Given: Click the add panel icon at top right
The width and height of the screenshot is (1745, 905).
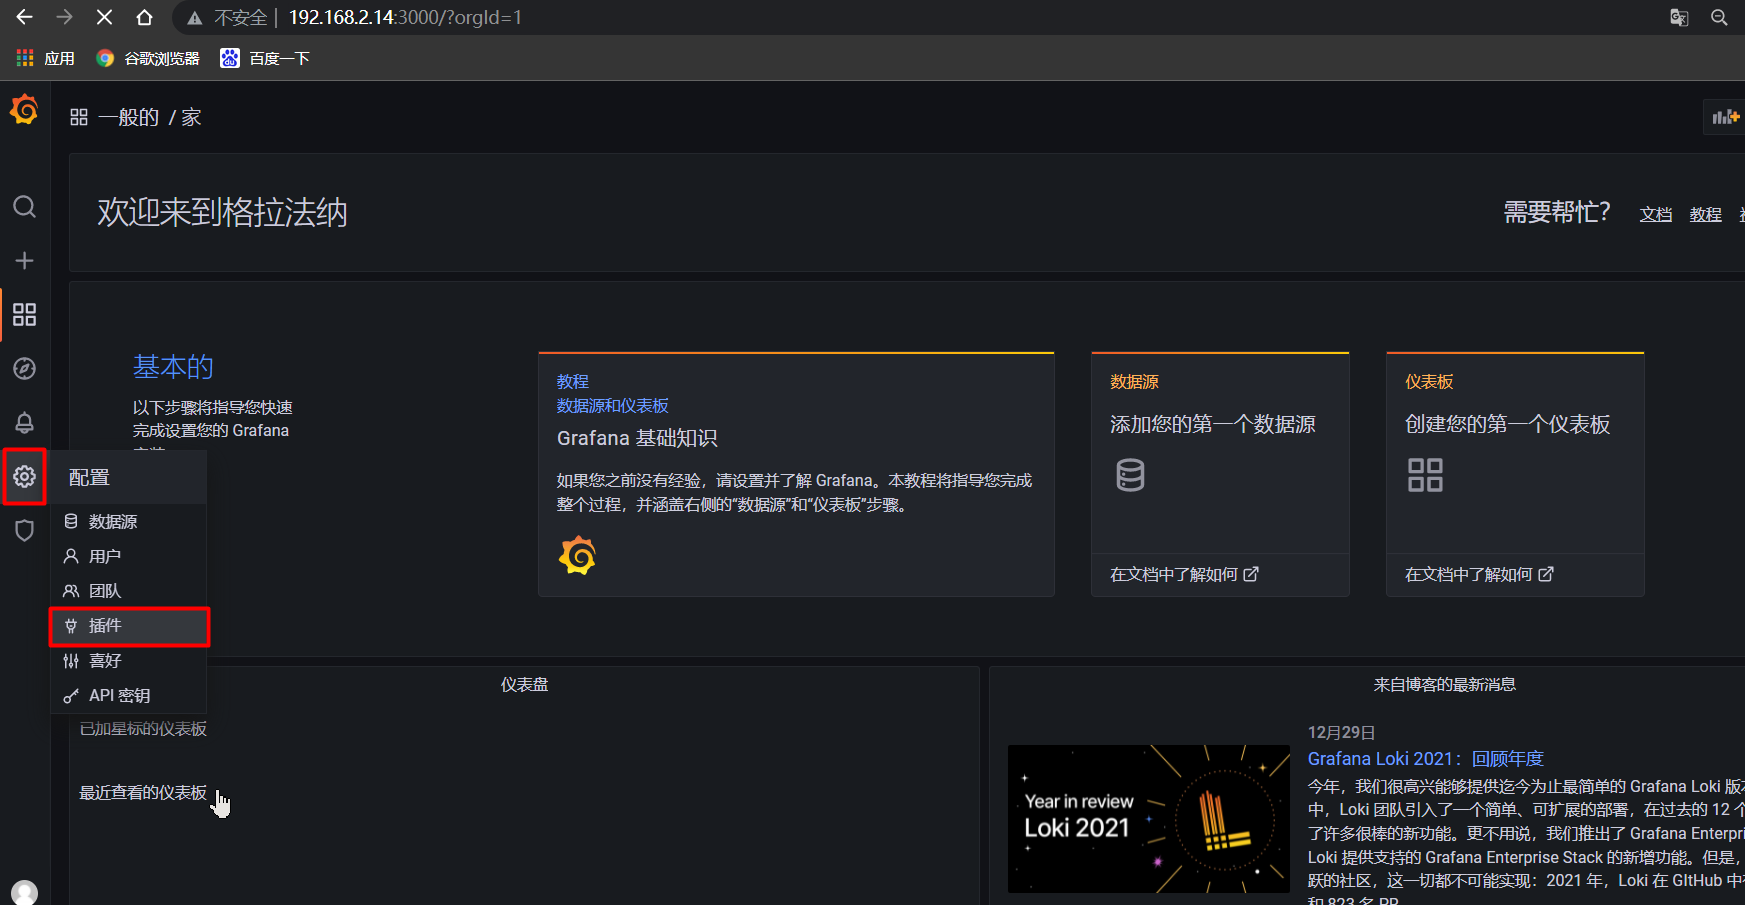Looking at the screenshot, I should tap(1725, 117).
